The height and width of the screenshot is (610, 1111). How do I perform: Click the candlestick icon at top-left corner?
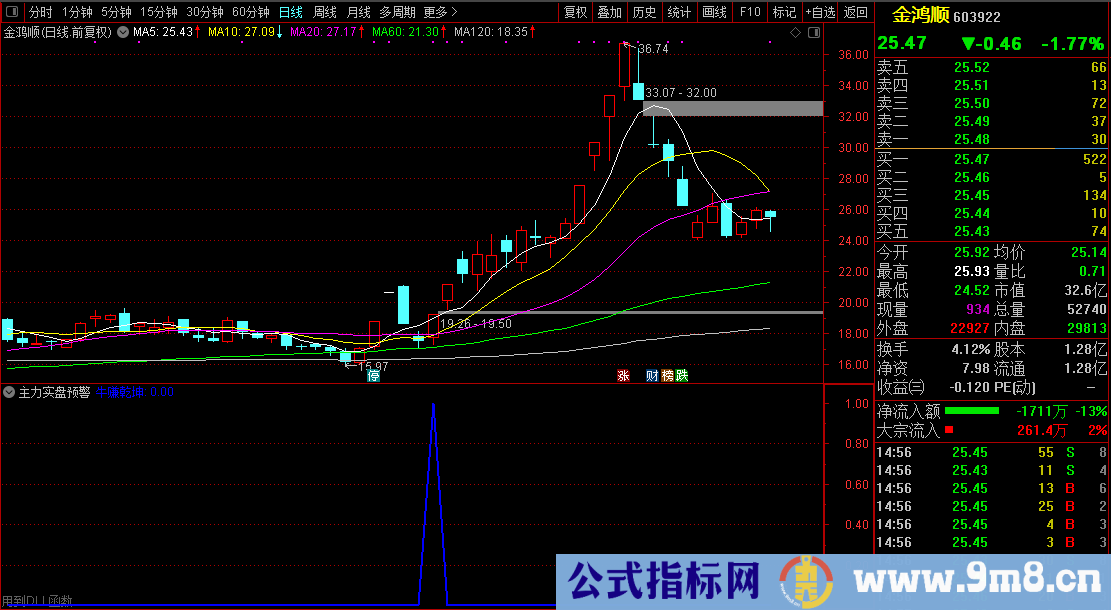[x=12, y=12]
